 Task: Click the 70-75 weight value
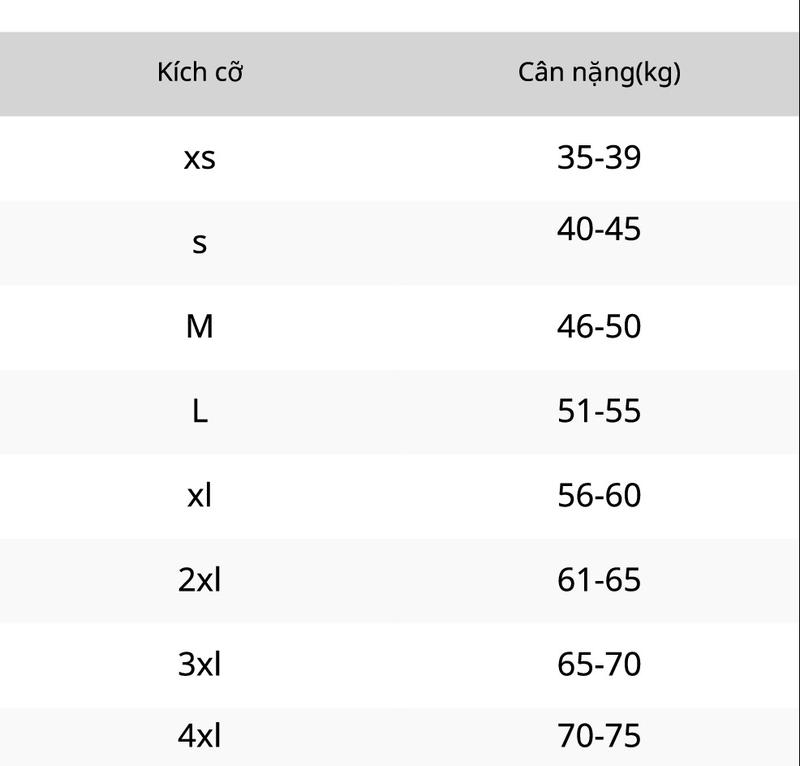point(599,736)
